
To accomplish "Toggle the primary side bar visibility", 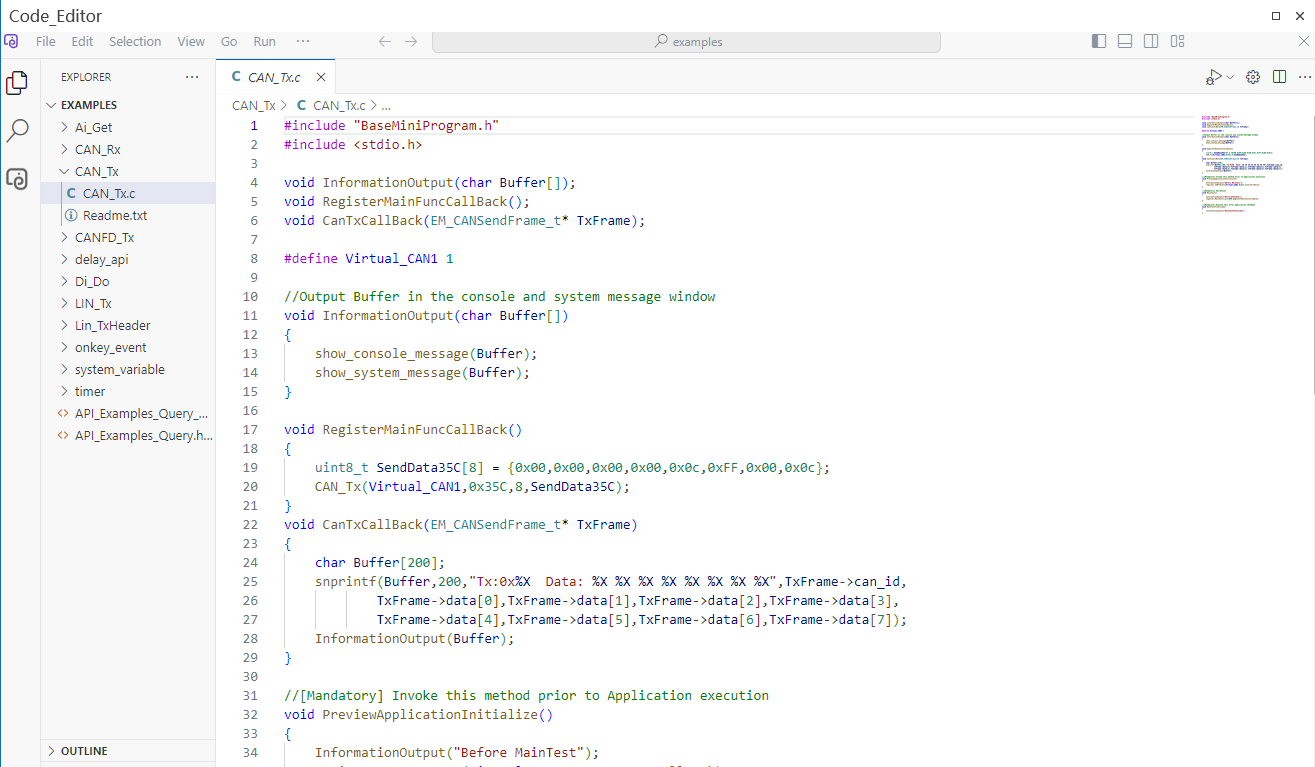I will (1099, 41).
